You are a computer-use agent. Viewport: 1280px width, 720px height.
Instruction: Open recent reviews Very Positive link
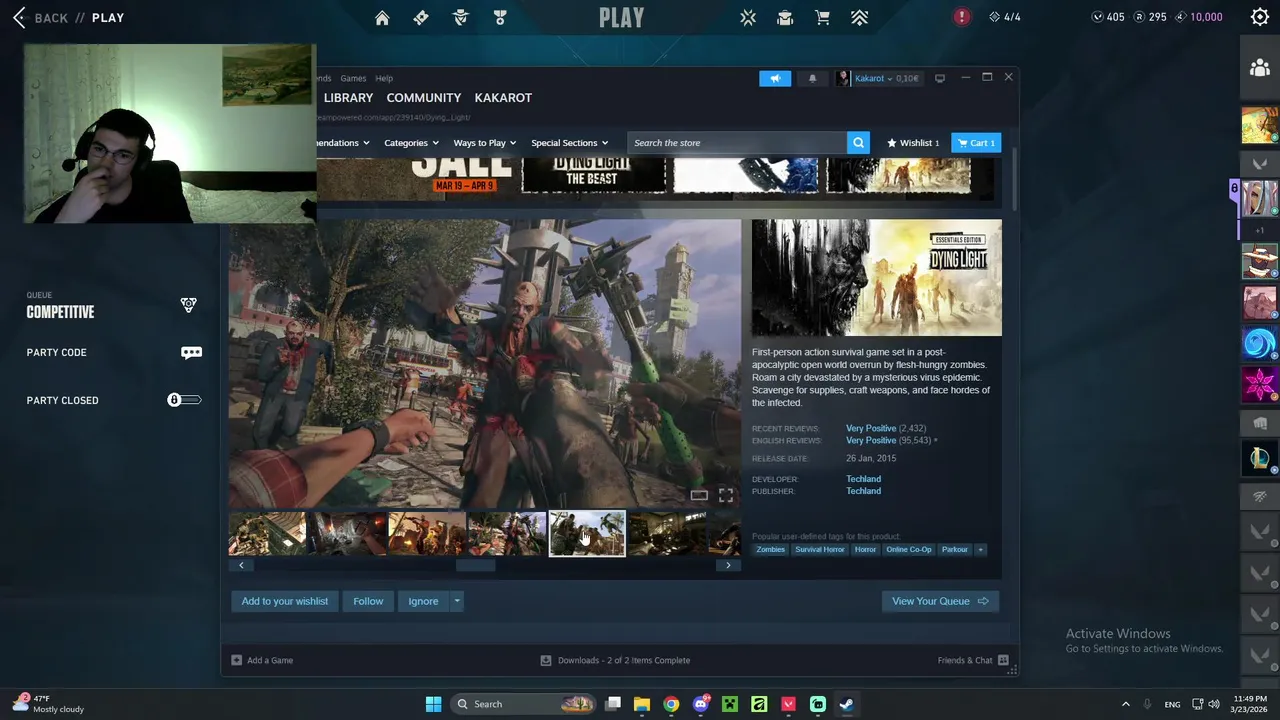(871, 428)
